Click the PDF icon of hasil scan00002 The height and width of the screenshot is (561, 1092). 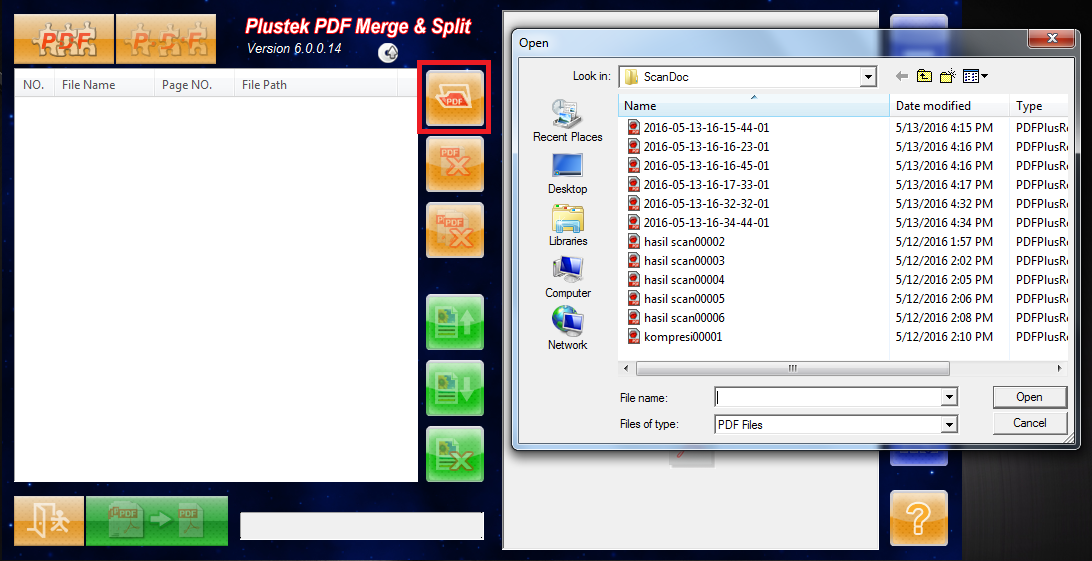tap(633, 242)
